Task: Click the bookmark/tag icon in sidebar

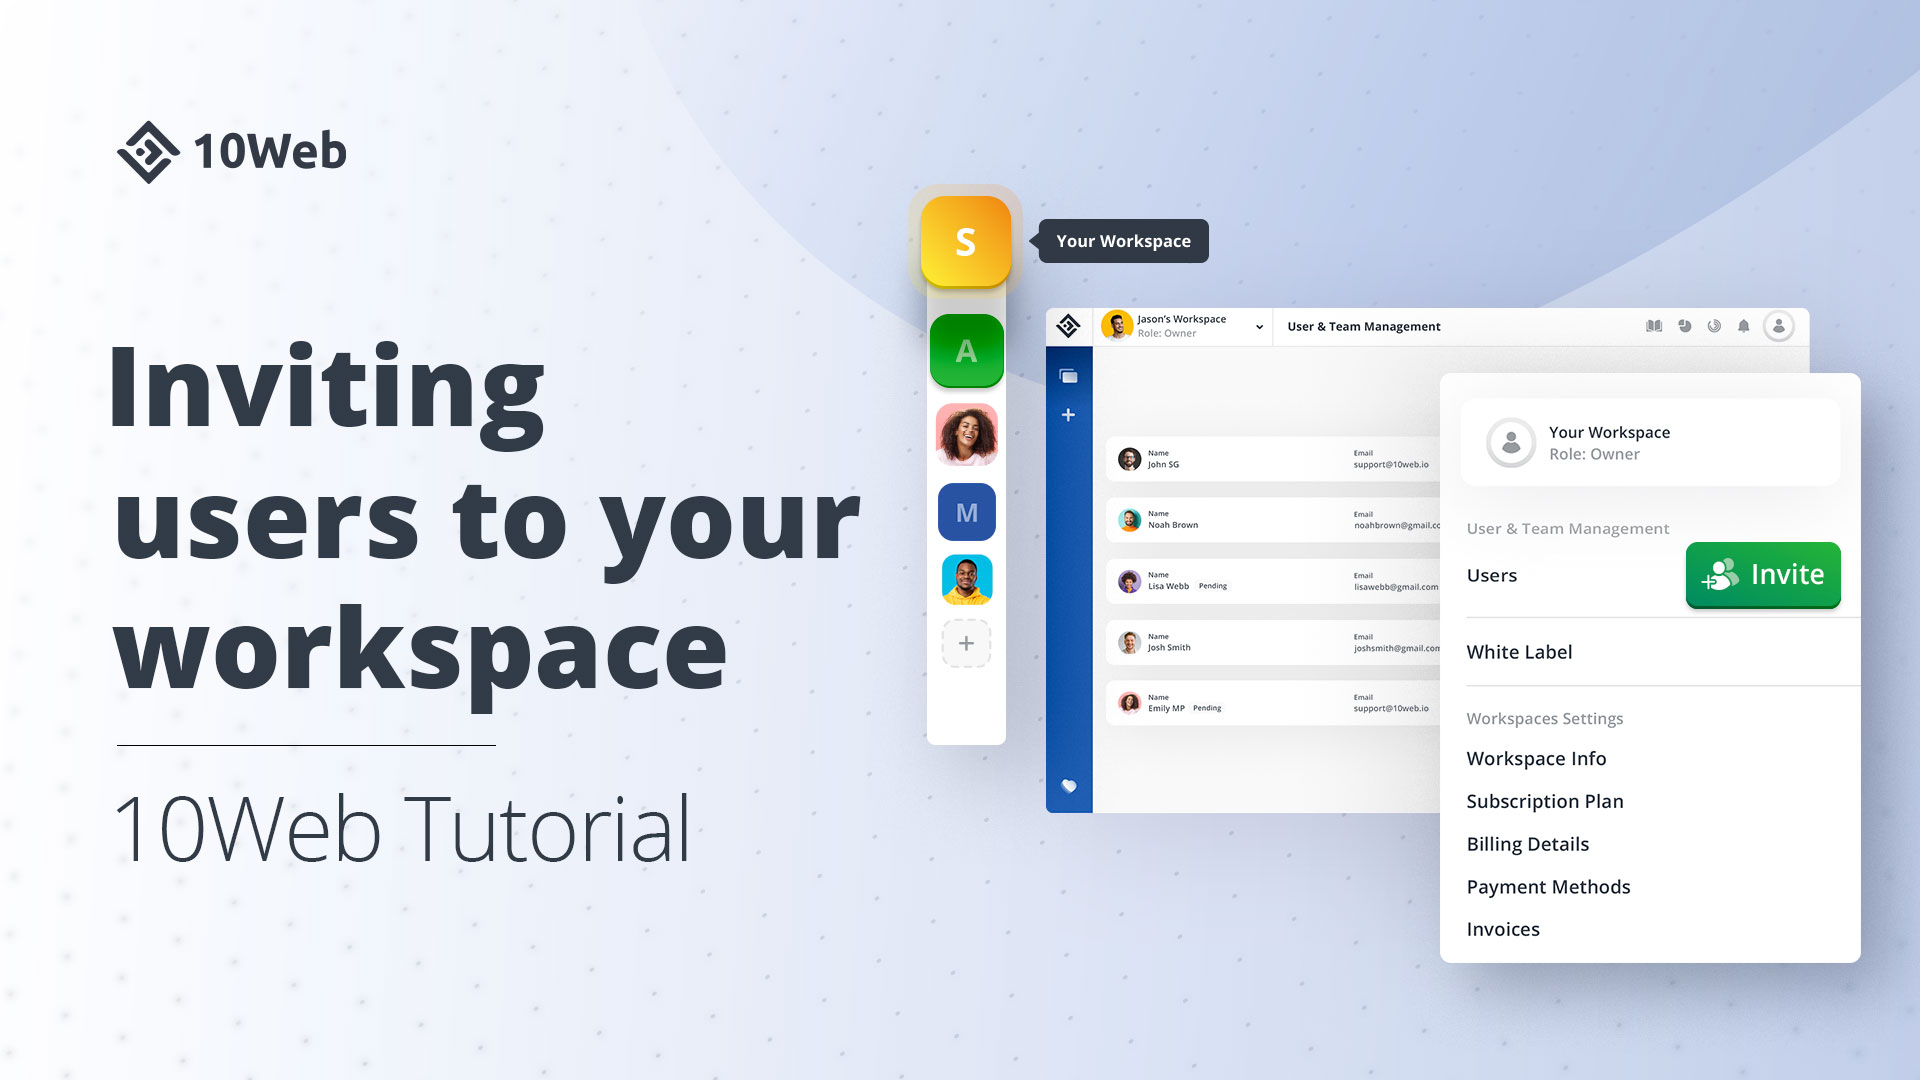Action: point(1071,786)
